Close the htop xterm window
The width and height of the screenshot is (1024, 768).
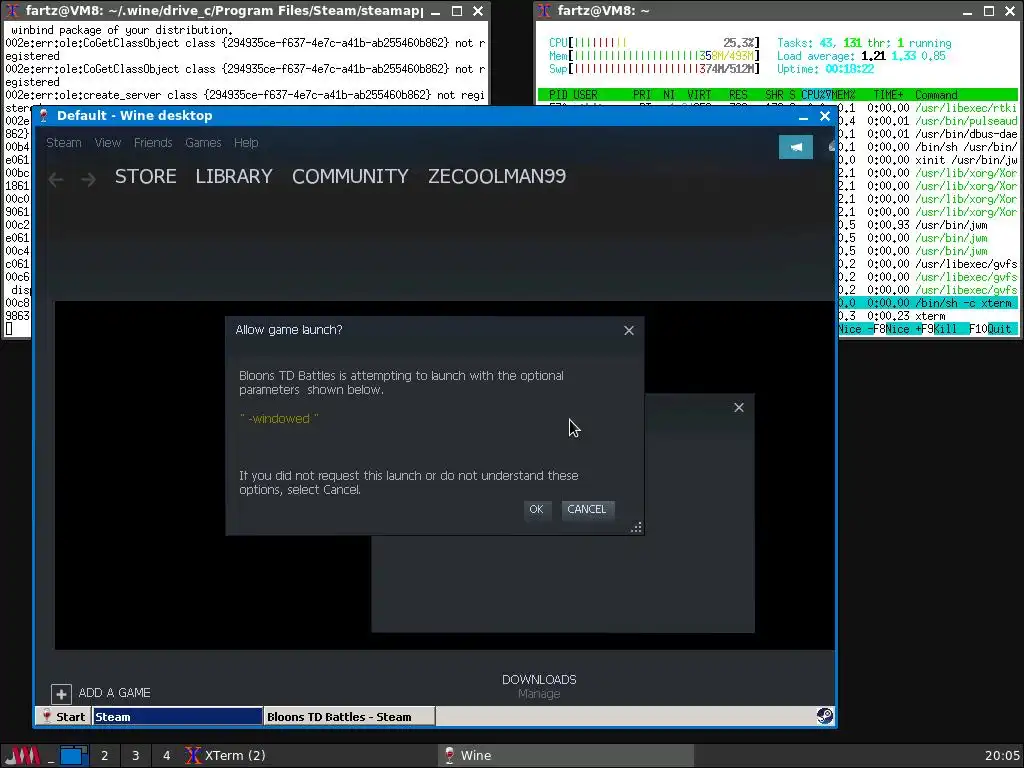click(x=1010, y=11)
